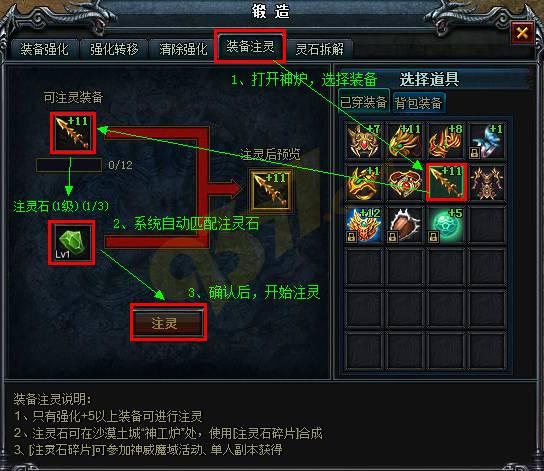Switch to the 灵石拆解 tab
544x471 pixels.
coord(320,49)
